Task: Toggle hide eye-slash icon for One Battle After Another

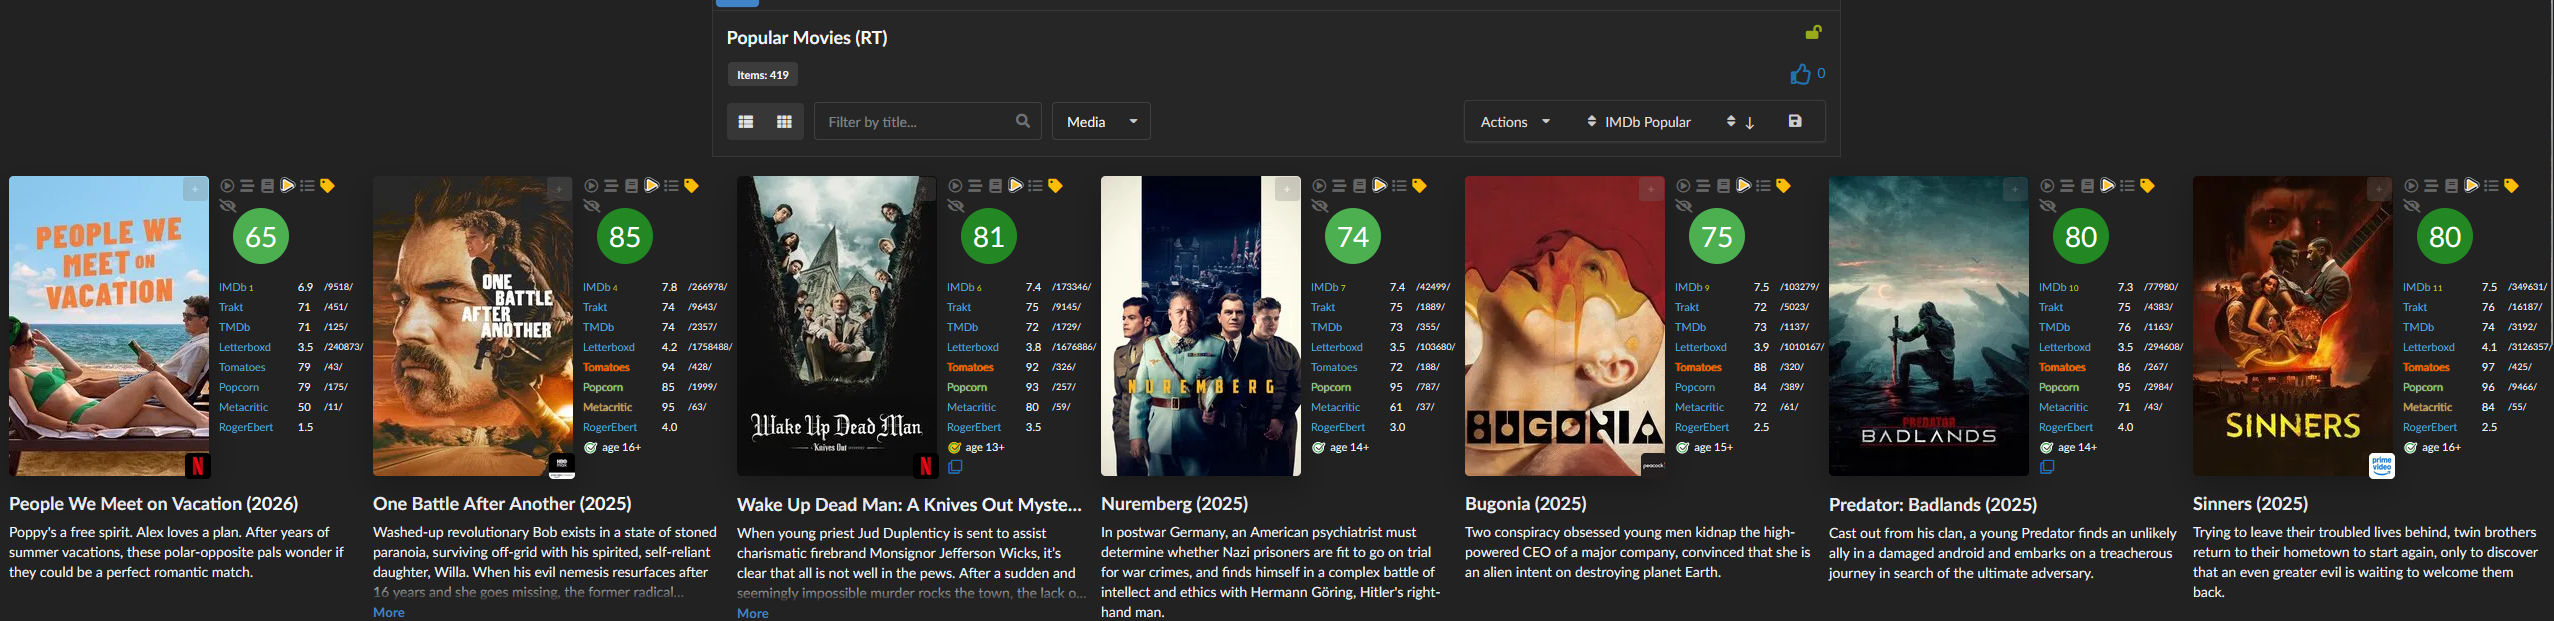Action: pos(592,206)
